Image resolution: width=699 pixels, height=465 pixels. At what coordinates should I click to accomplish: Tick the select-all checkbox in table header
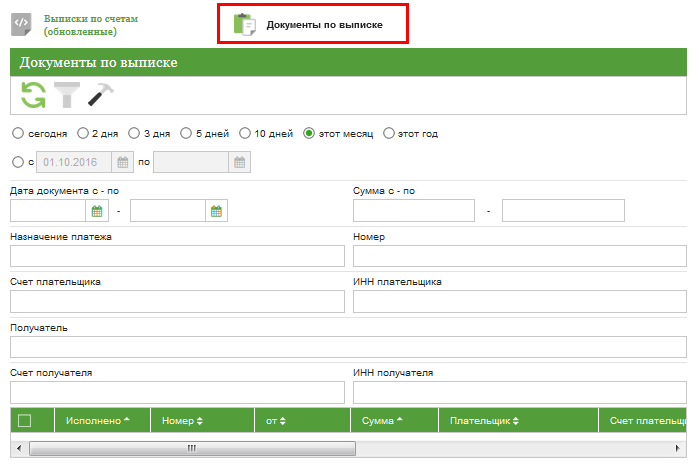[x=25, y=421]
